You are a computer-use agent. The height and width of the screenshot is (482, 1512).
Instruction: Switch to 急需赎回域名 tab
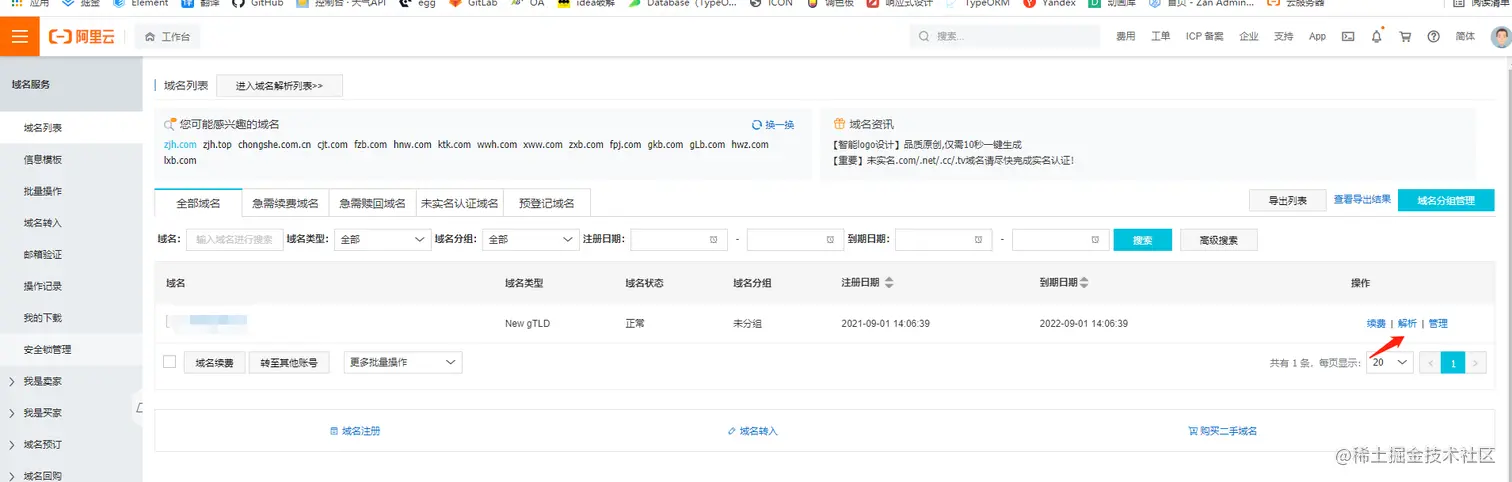(372, 203)
